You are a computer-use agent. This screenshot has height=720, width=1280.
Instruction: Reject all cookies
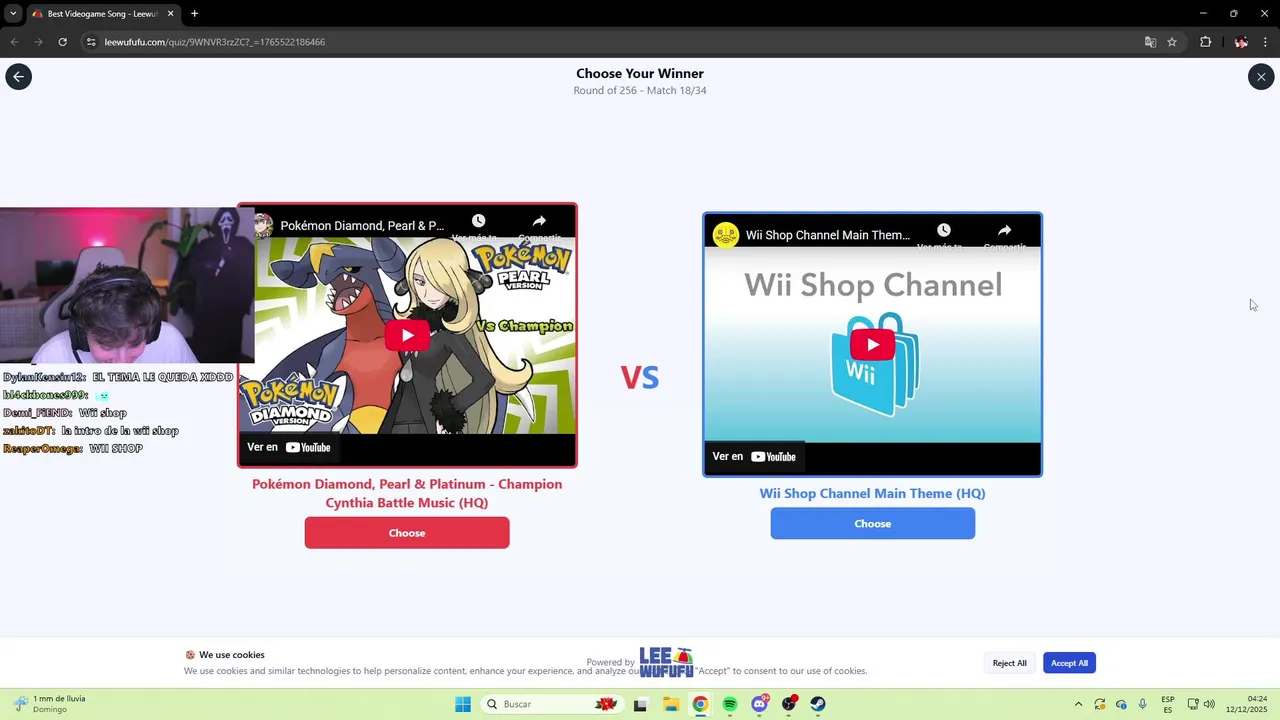pos(1009,663)
